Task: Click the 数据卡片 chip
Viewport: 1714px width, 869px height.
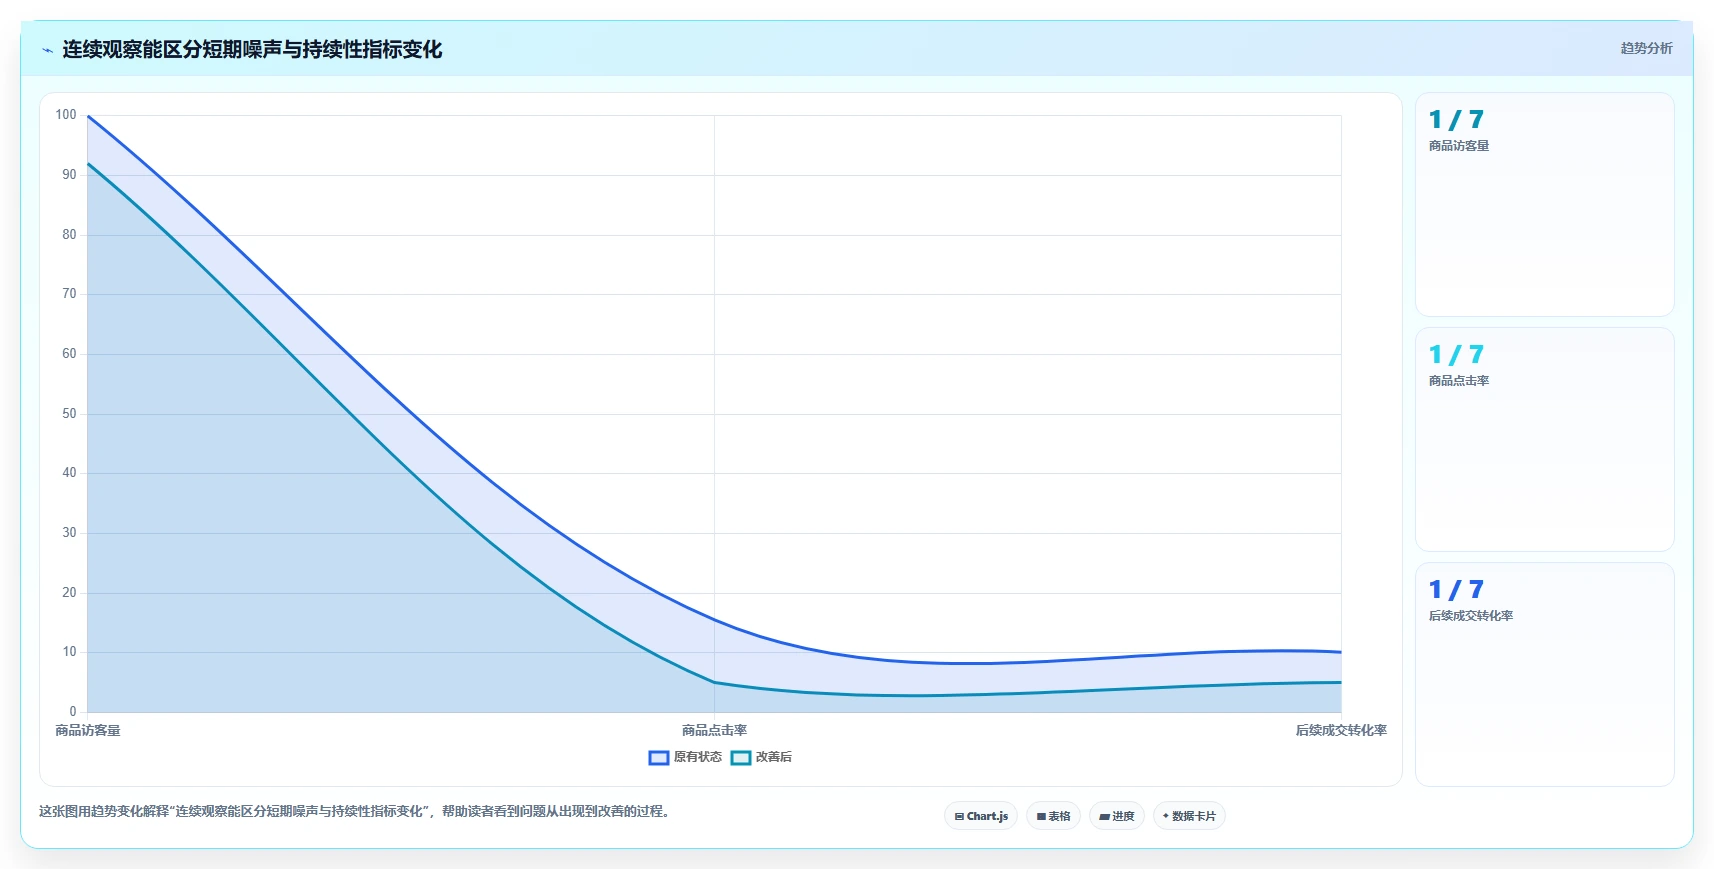Action: [x=1189, y=816]
